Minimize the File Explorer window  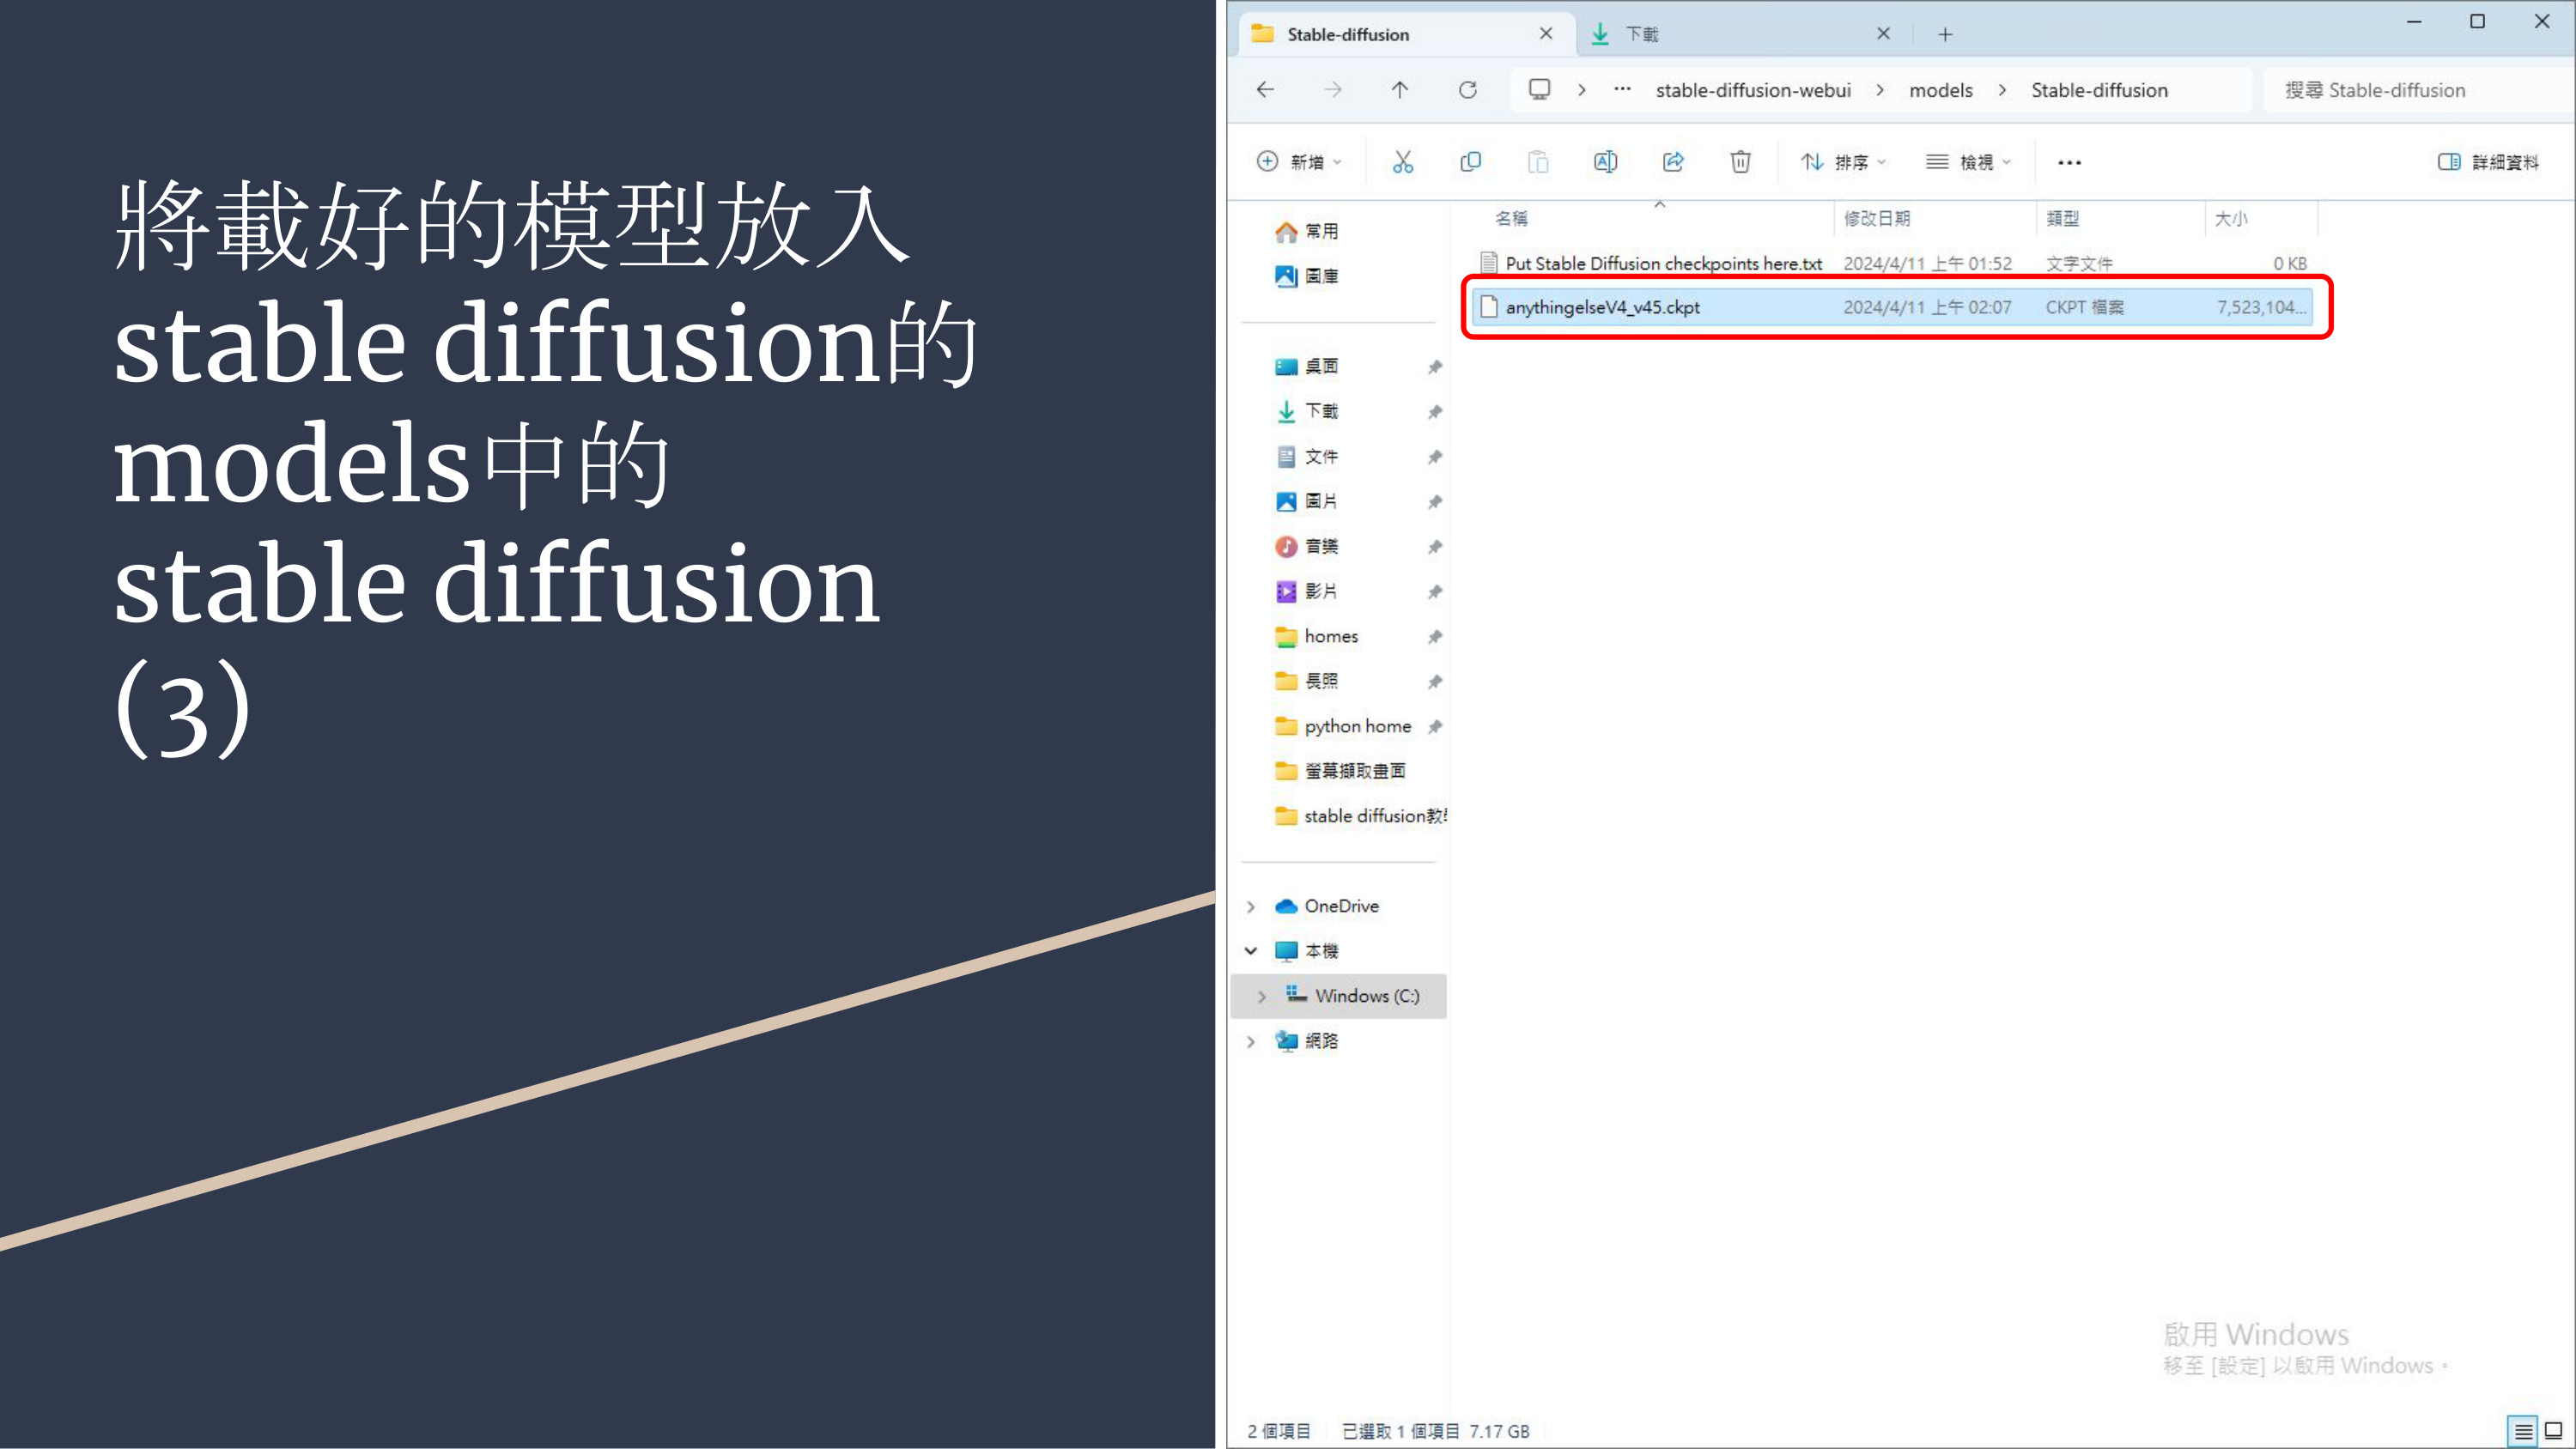click(x=2414, y=21)
